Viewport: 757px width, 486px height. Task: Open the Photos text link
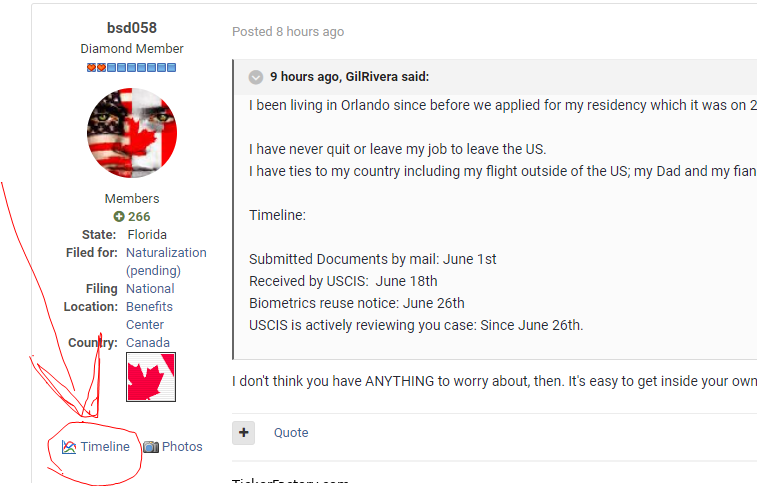tap(182, 447)
